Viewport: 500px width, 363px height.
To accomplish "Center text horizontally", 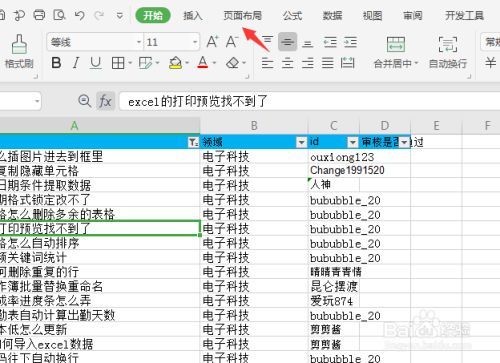I will pyautogui.click(x=287, y=63).
